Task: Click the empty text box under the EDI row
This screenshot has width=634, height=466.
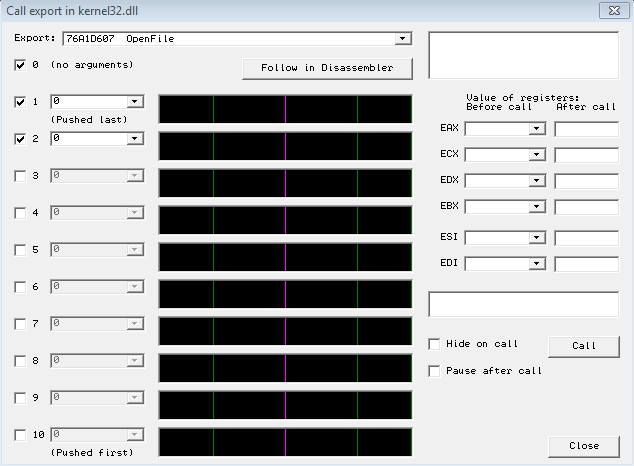Action: (524, 304)
